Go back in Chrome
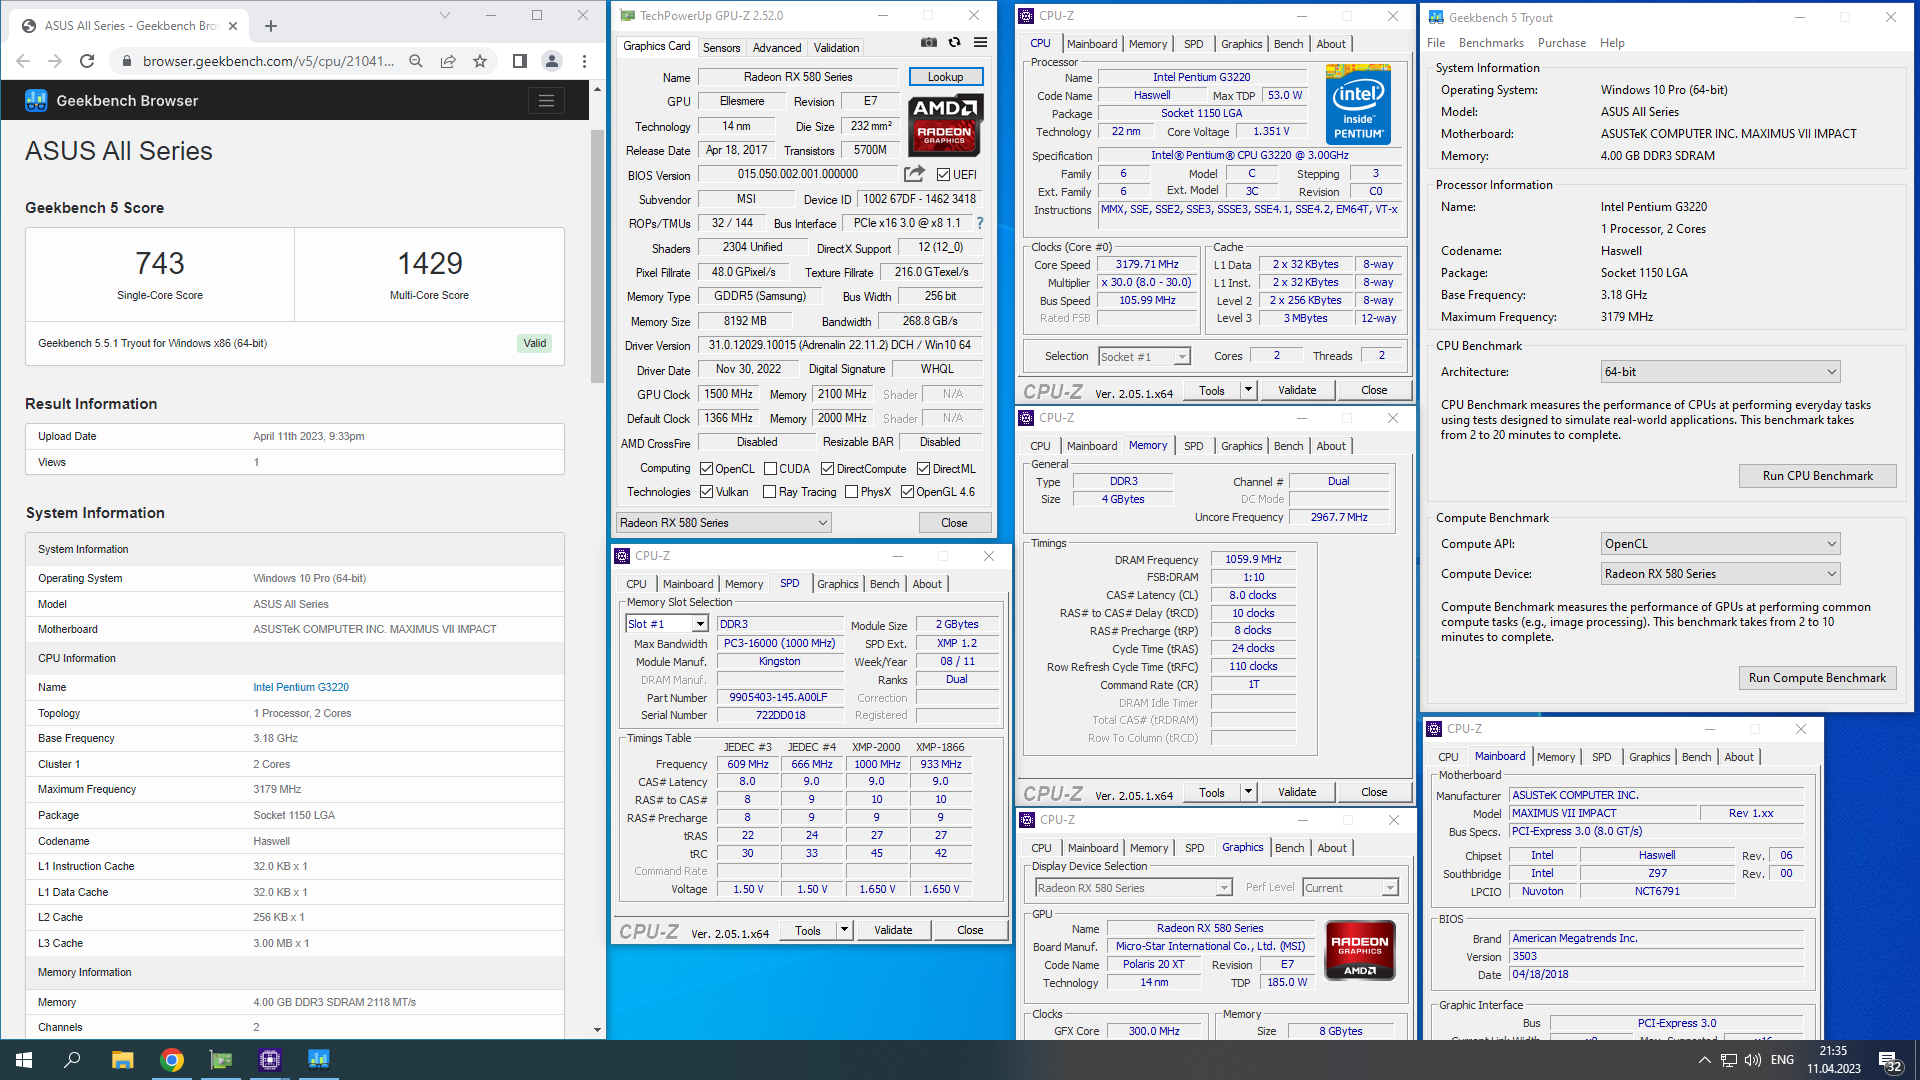The image size is (1920, 1080). tap(23, 61)
